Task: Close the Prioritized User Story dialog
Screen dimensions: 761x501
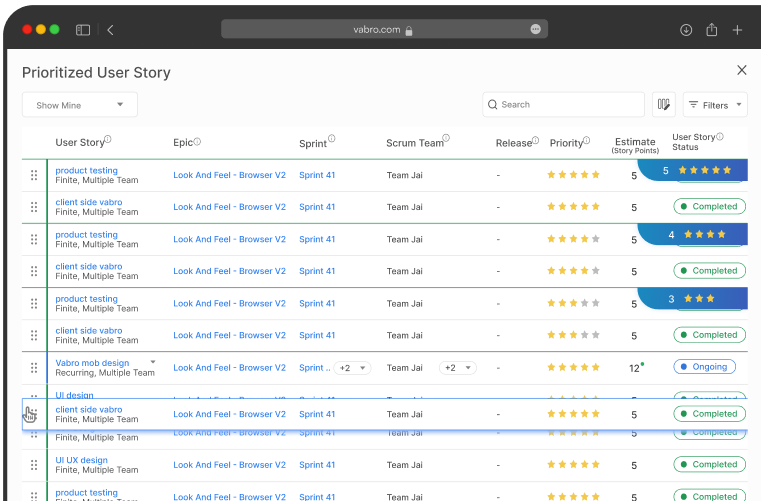Action: [741, 70]
